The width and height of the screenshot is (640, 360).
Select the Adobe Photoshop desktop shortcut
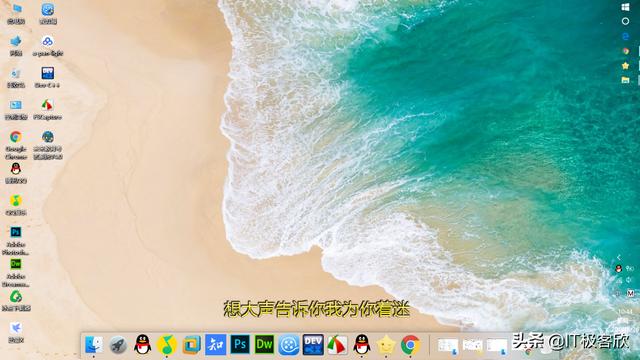(16, 241)
